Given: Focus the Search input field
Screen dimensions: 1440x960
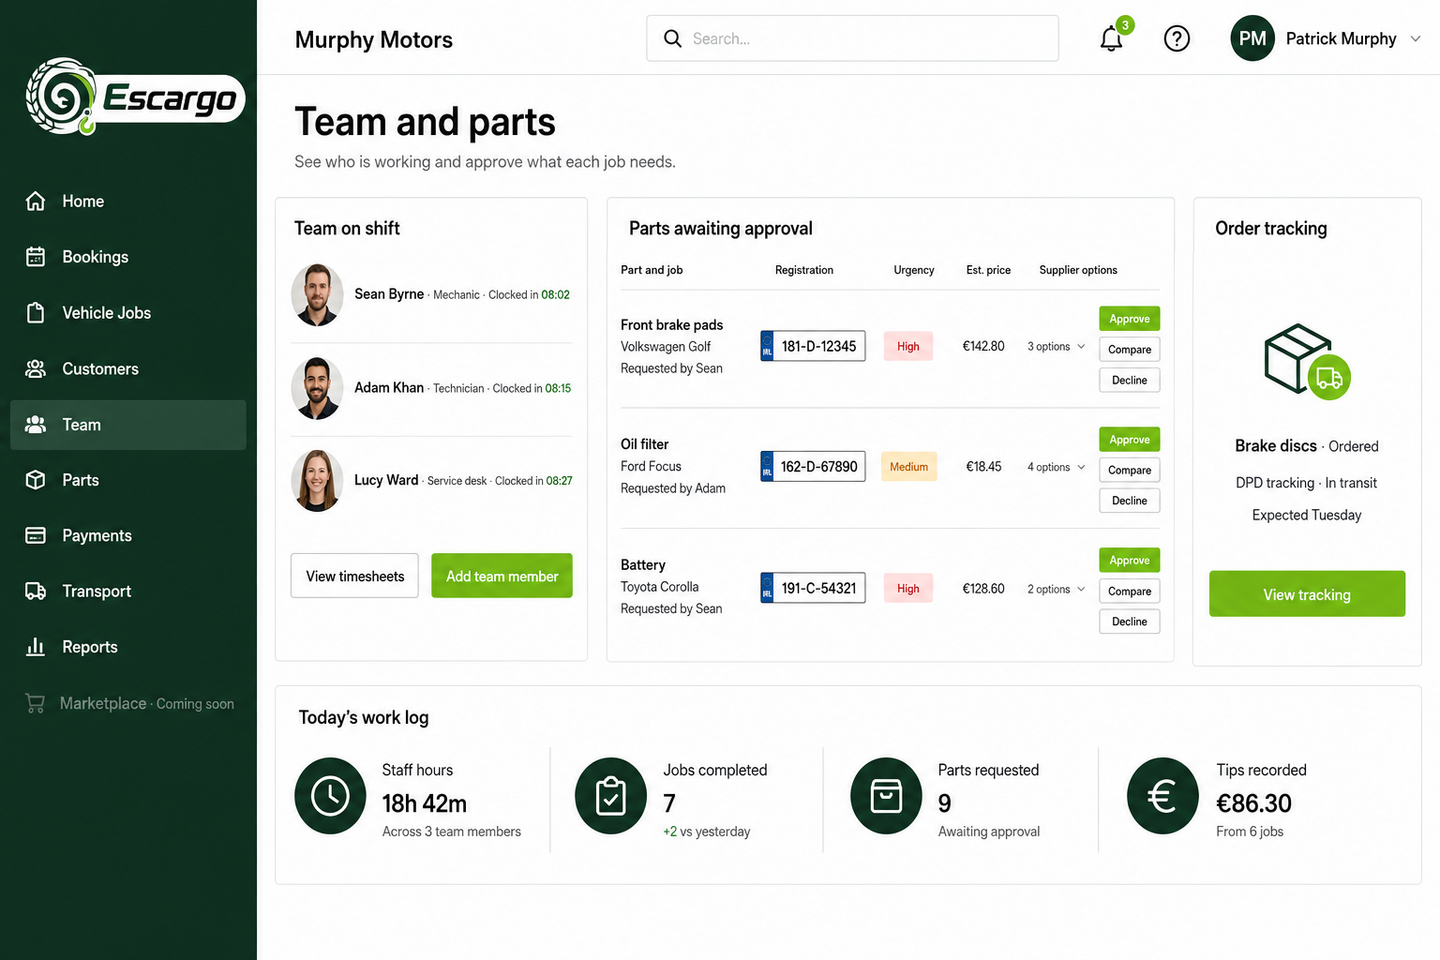Looking at the screenshot, I should tap(852, 38).
